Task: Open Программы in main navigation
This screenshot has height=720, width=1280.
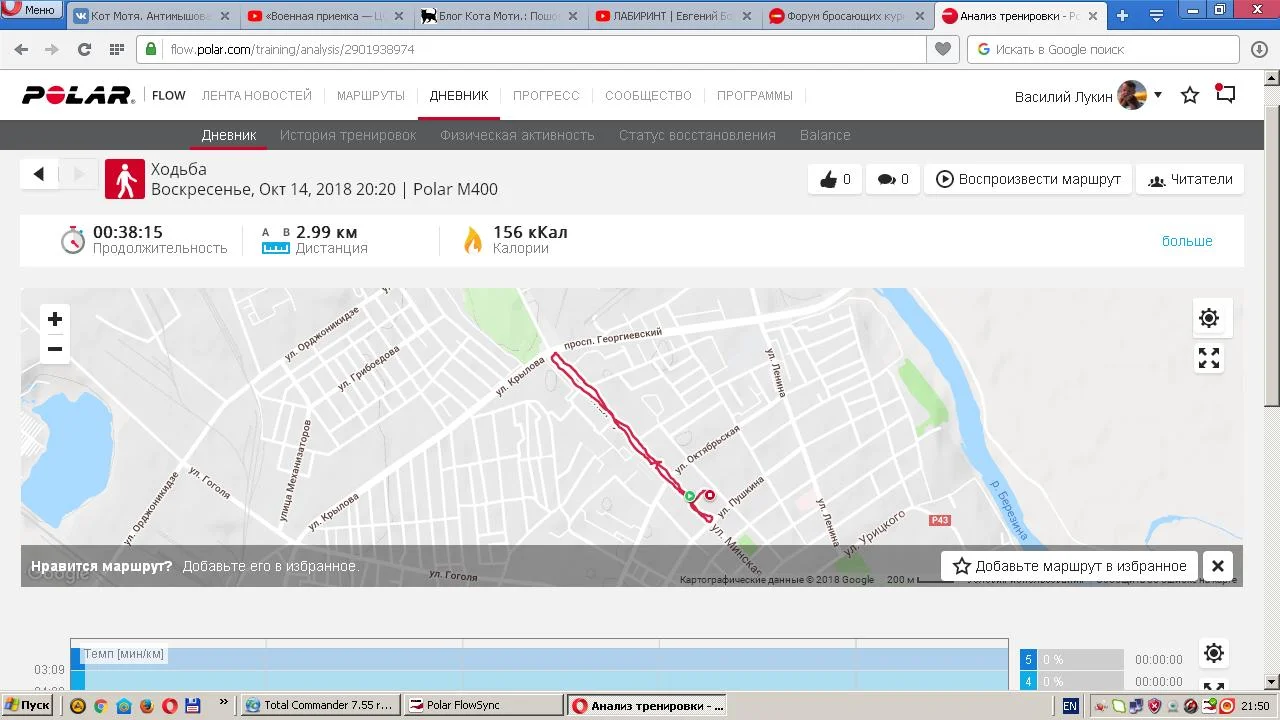Action: coord(755,96)
